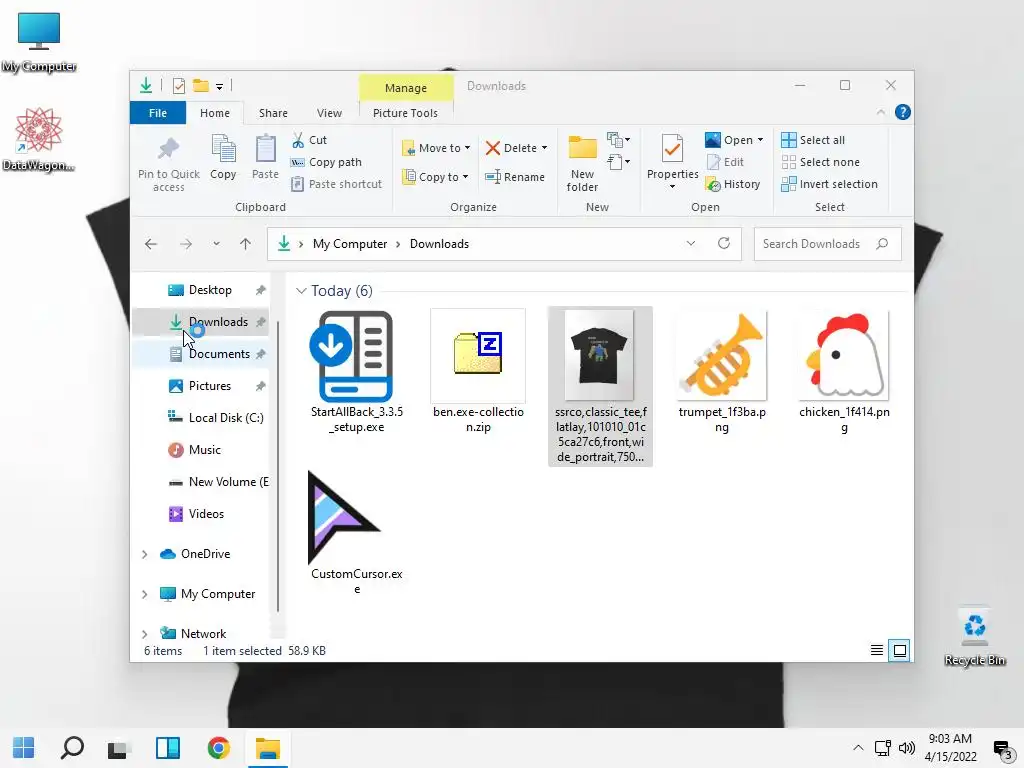Select chicken_1f414.png thumbnail
Screen dimensions: 1024x768
pyautogui.click(x=844, y=372)
